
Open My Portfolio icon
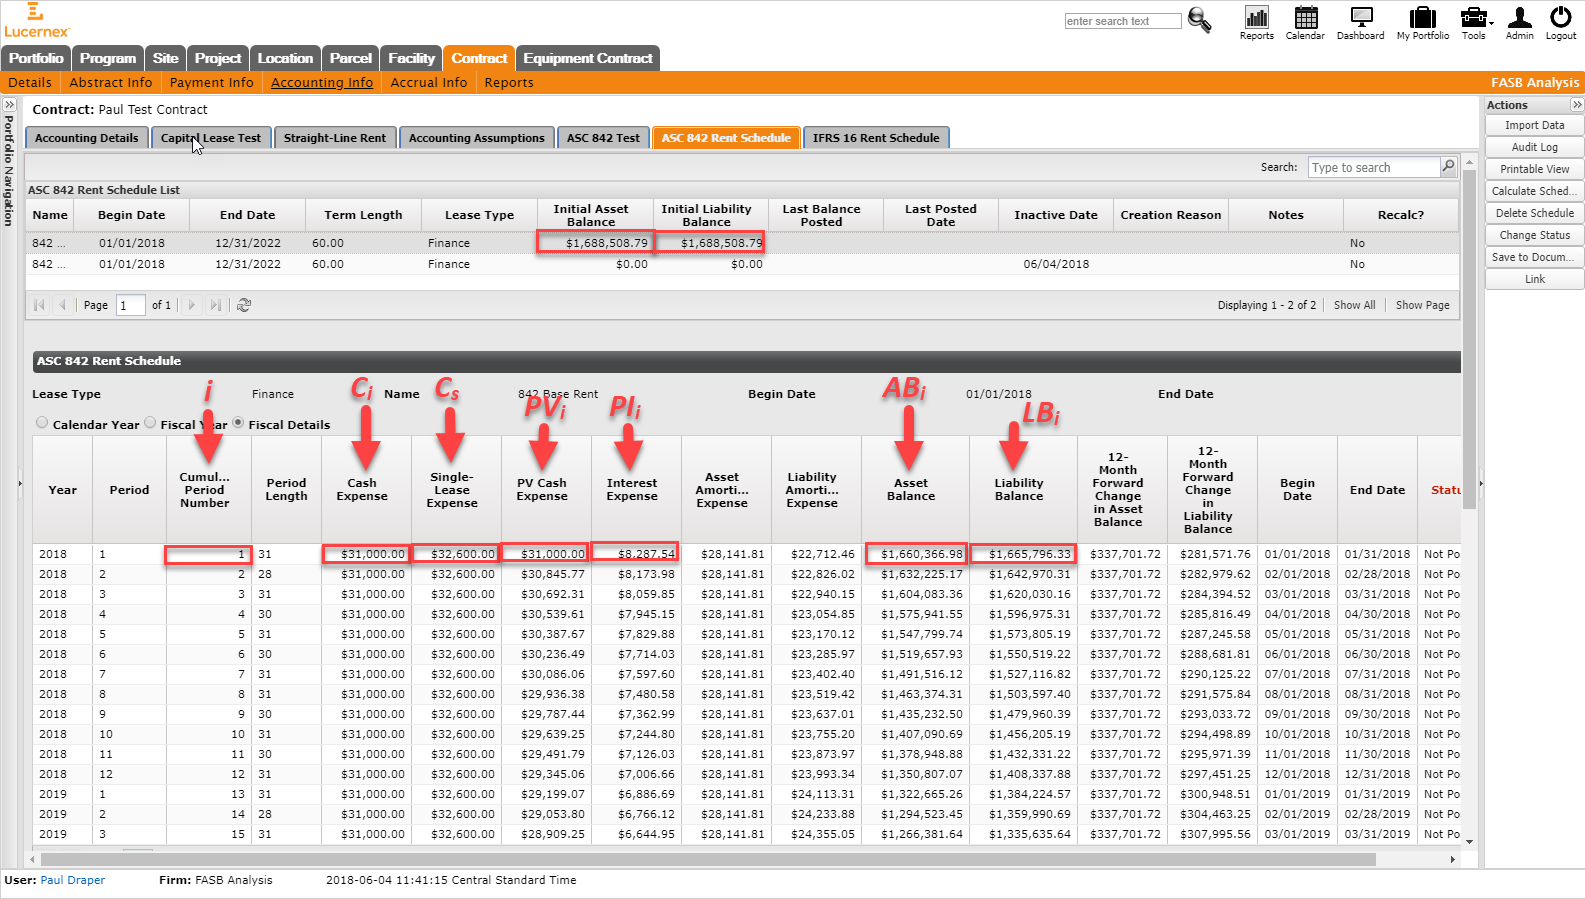pyautogui.click(x=1423, y=23)
